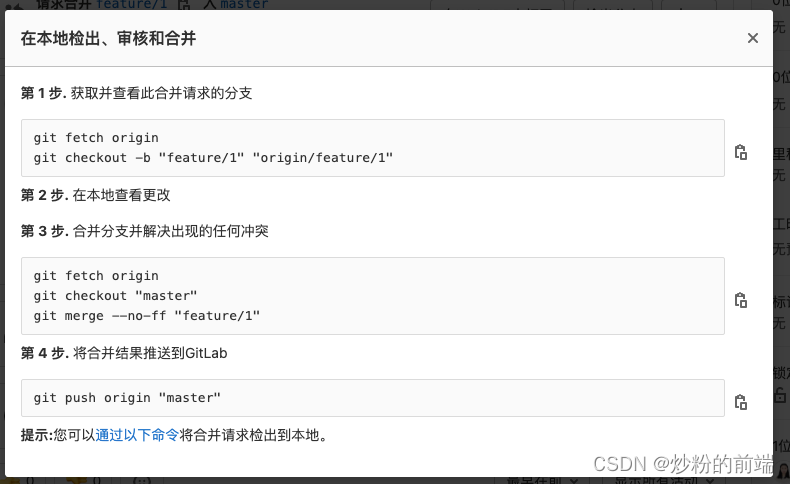Click the git push origin "master" code box

[x=373, y=398]
